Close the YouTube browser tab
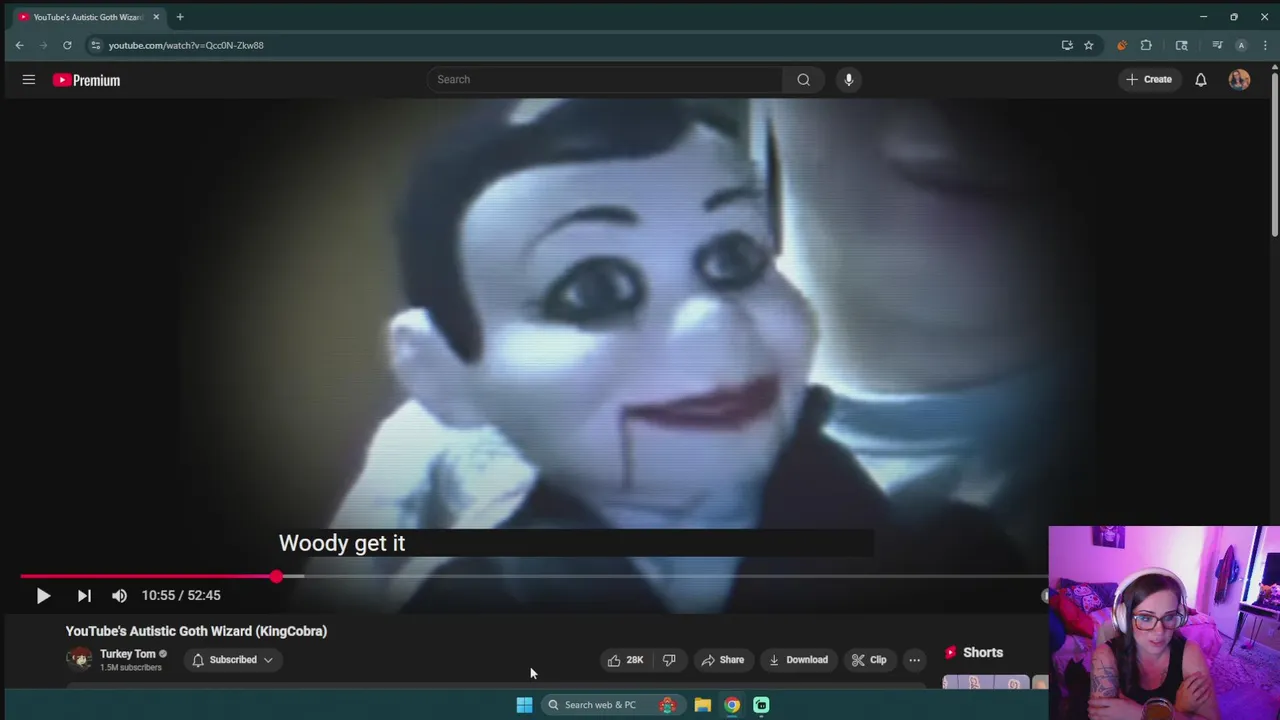 point(156,17)
